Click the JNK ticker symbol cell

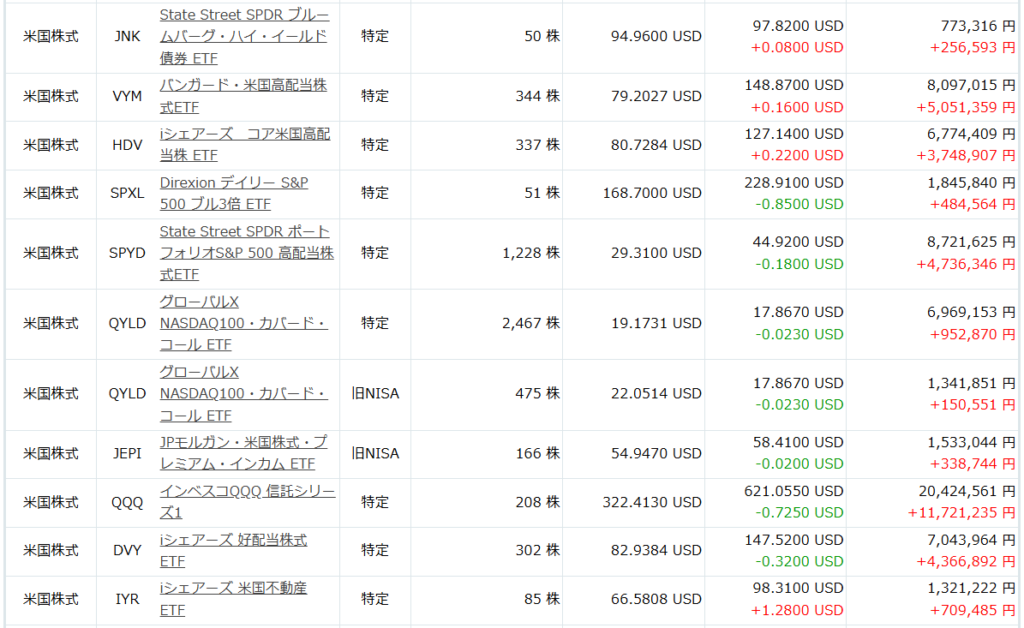[127, 36]
